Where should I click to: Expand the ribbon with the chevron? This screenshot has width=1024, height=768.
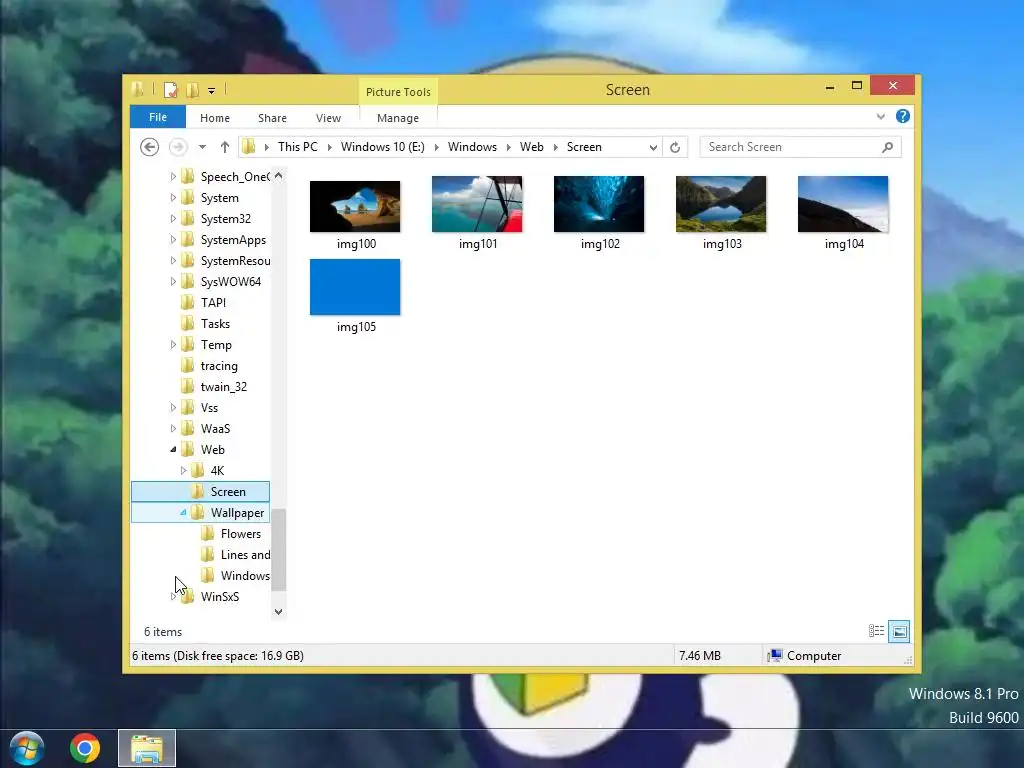(880, 116)
